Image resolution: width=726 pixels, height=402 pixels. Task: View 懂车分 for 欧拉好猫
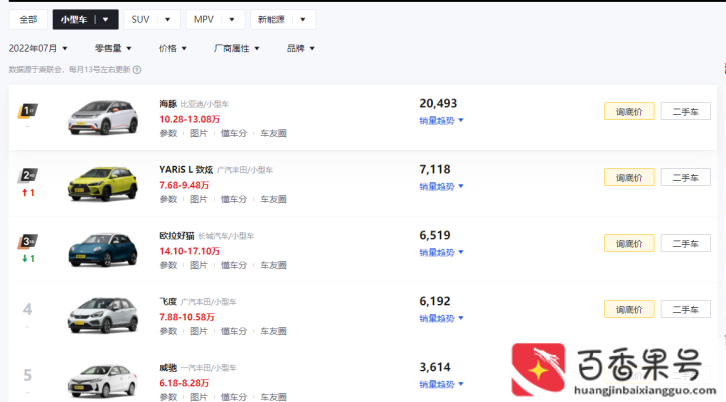[x=234, y=265]
